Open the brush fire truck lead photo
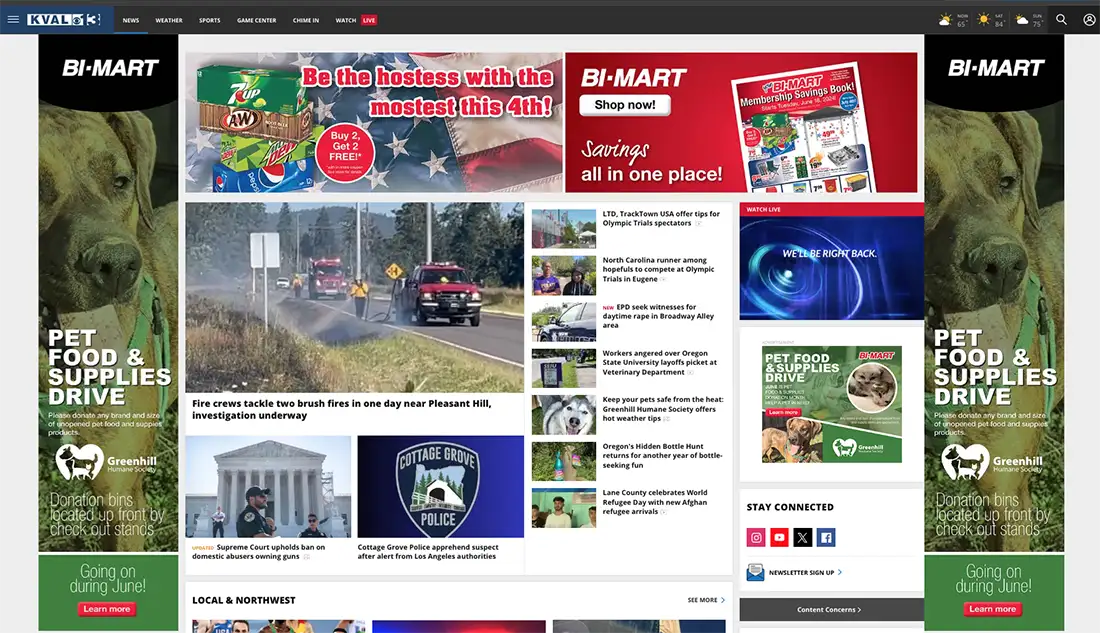Screen dimensions: 1100x633 pos(354,298)
